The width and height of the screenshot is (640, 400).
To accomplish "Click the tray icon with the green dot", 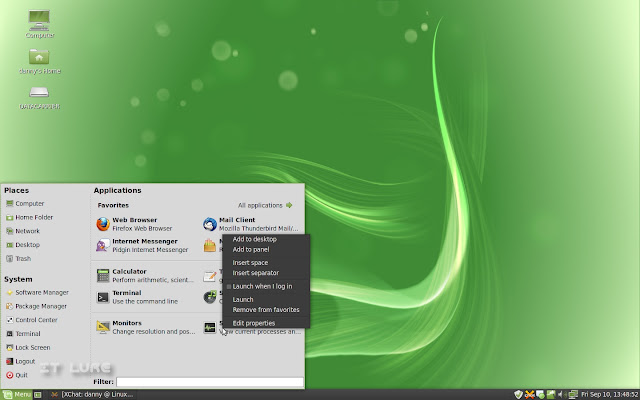I will 540,394.
